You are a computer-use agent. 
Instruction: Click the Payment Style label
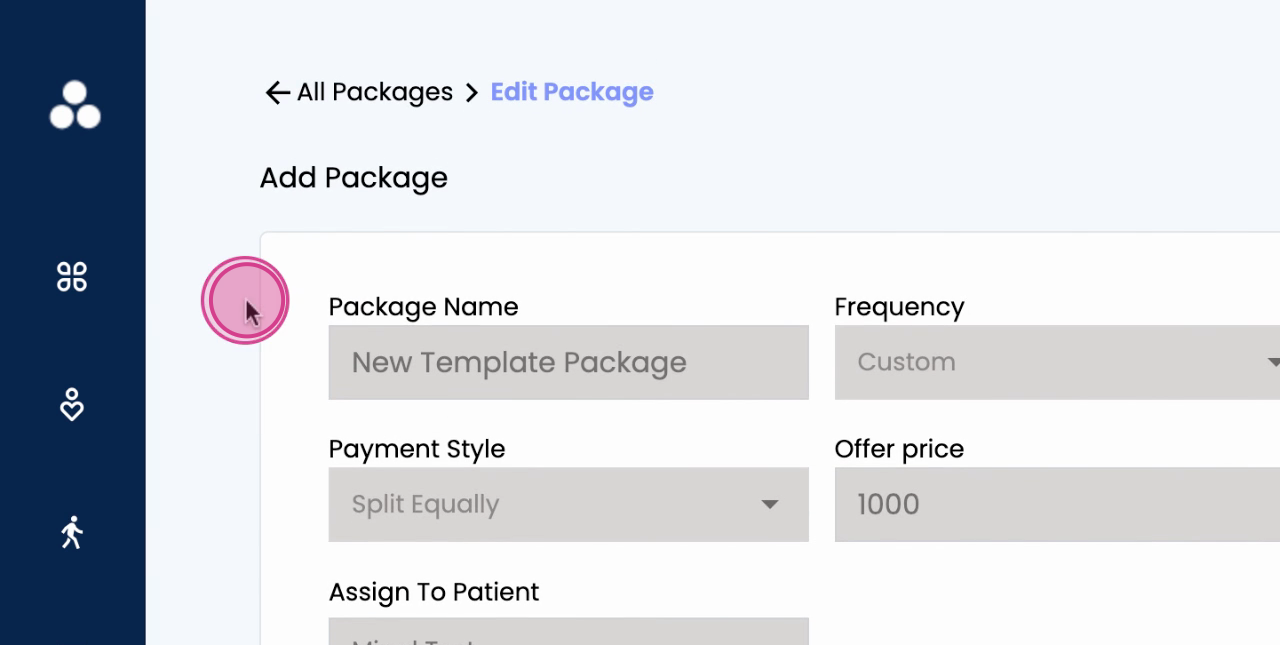click(x=416, y=449)
